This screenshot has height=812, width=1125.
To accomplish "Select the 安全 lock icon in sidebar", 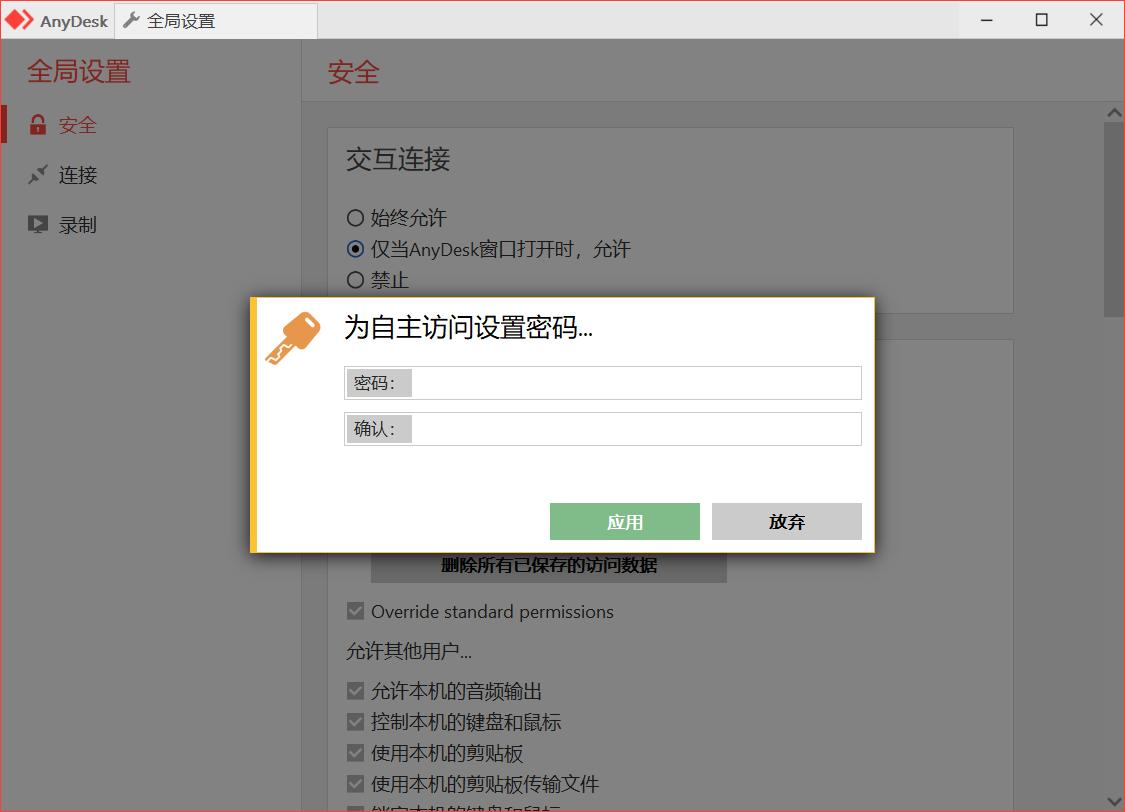I will pyautogui.click(x=37, y=124).
